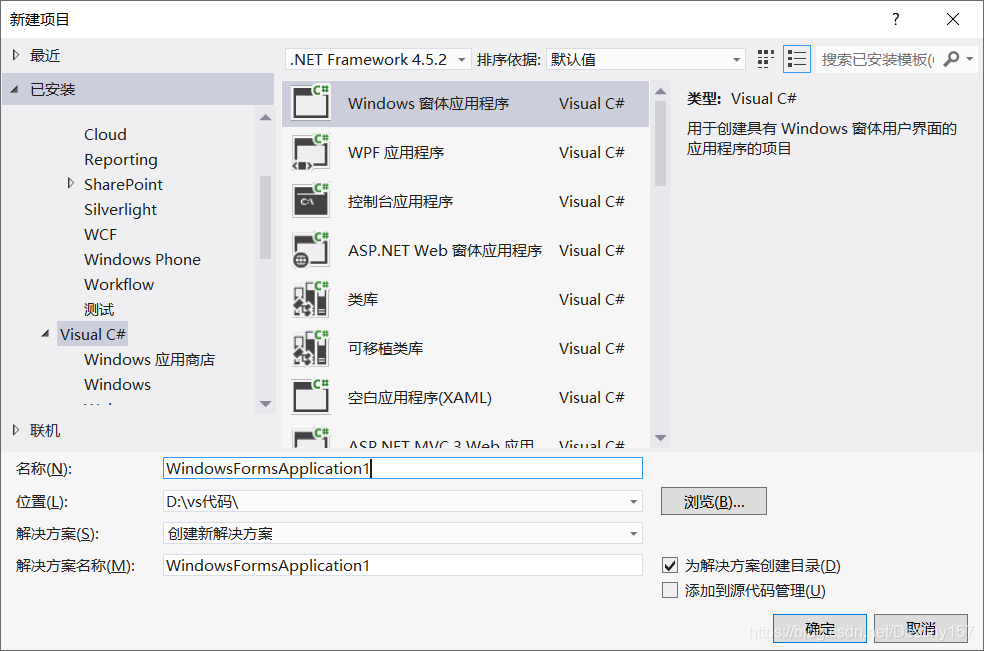The image size is (984, 651).
Task: Expand the 最近 section
Action: 16,55
